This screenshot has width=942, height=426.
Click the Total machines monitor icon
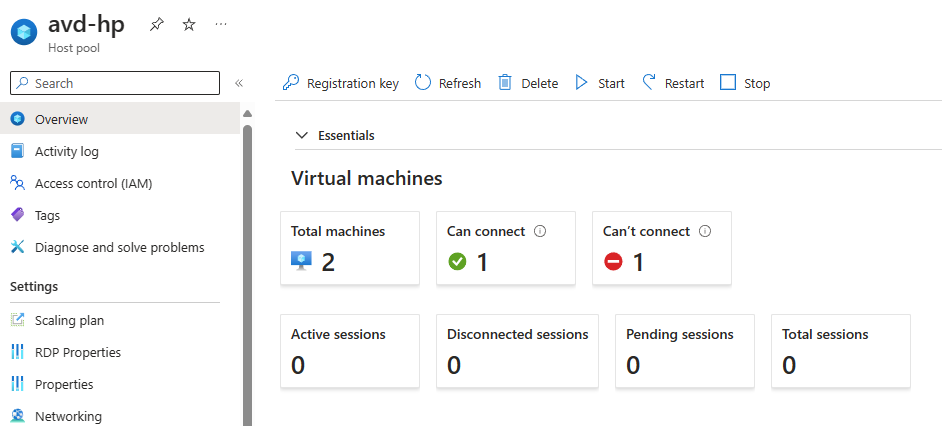302,261
